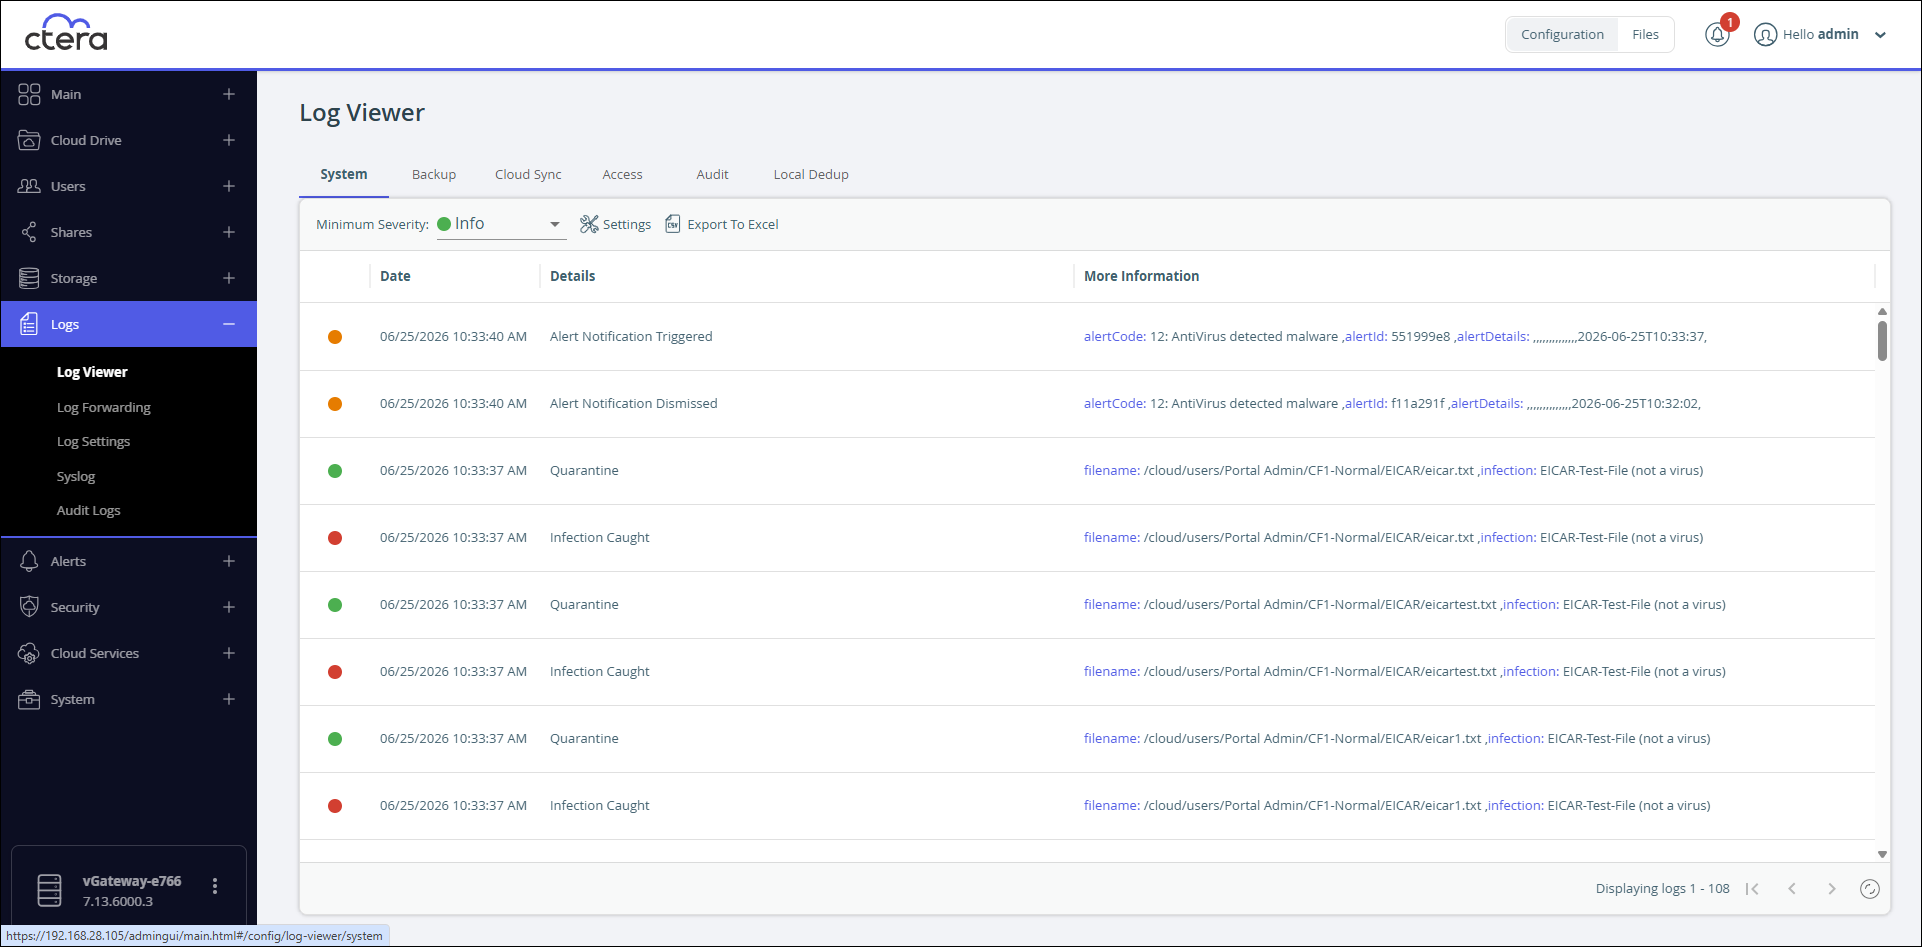The image size is (1922, 947).
Task: Click the log list vertical scrollbar
Action: click(x=1882, y=582)
